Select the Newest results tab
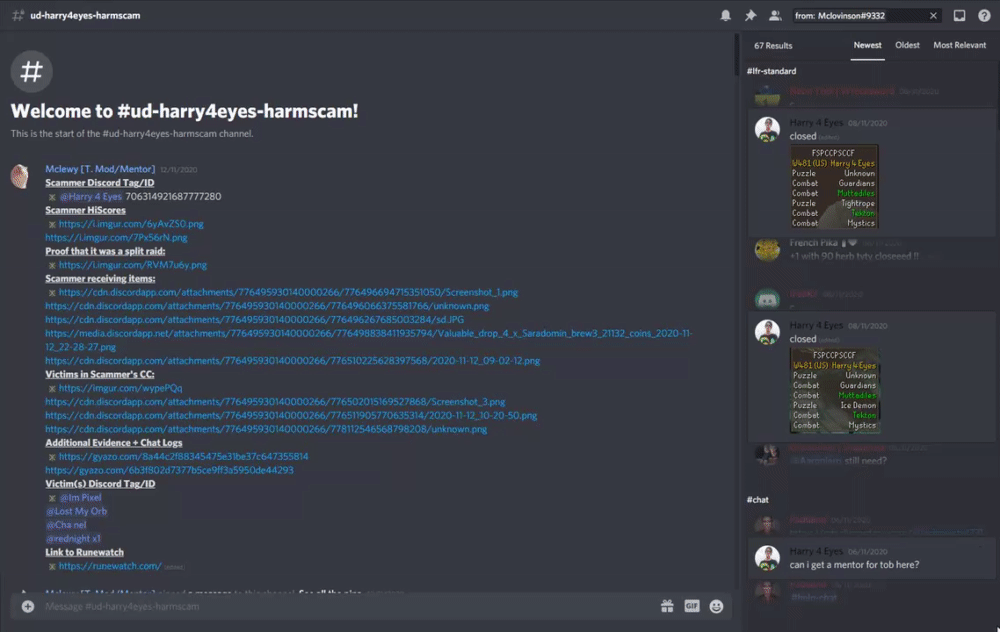1000x632 pixels. (867, 45)
